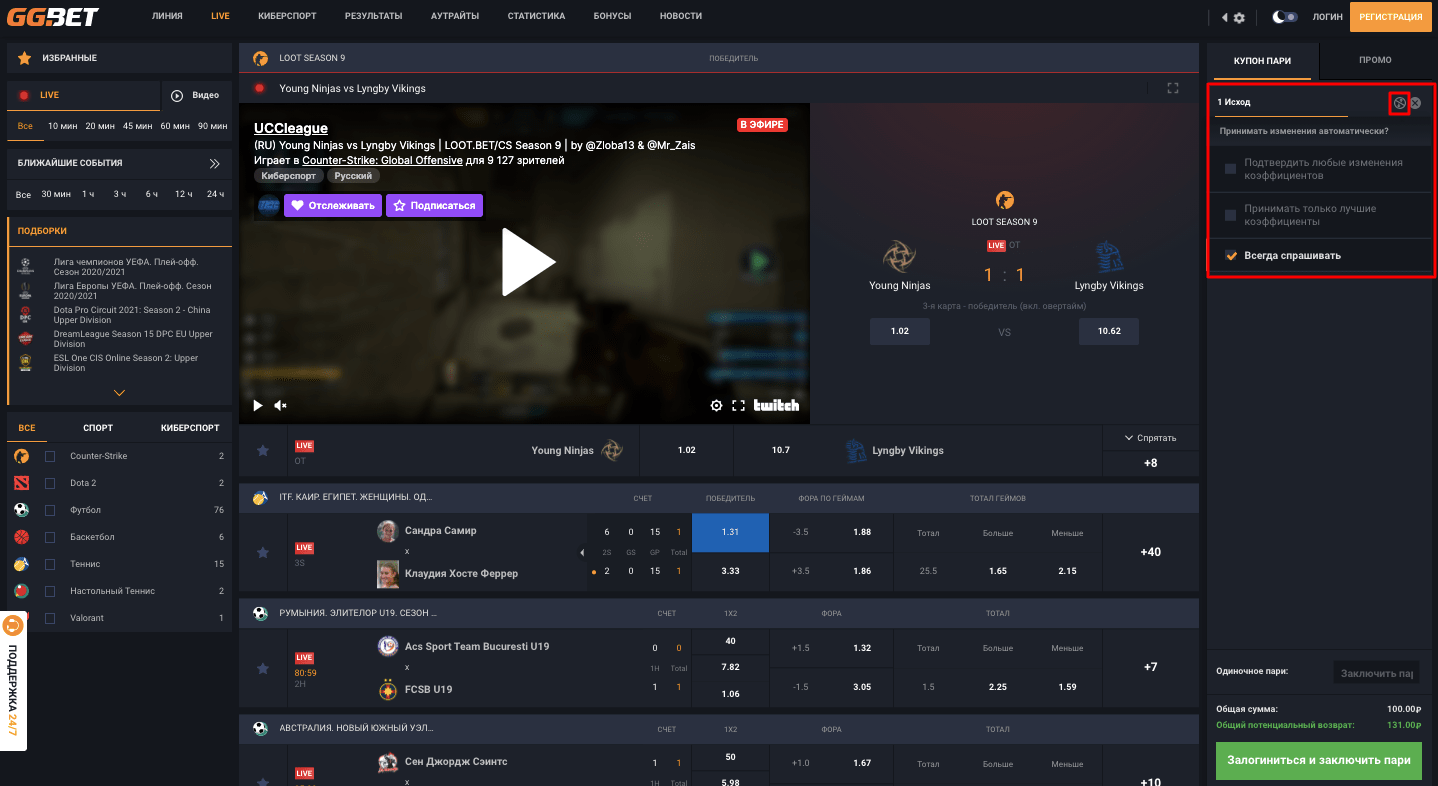Select odds 10.62 for Lyngby Vikings
Viewport: 1438px width, 786px height.
pos(1109,331)
